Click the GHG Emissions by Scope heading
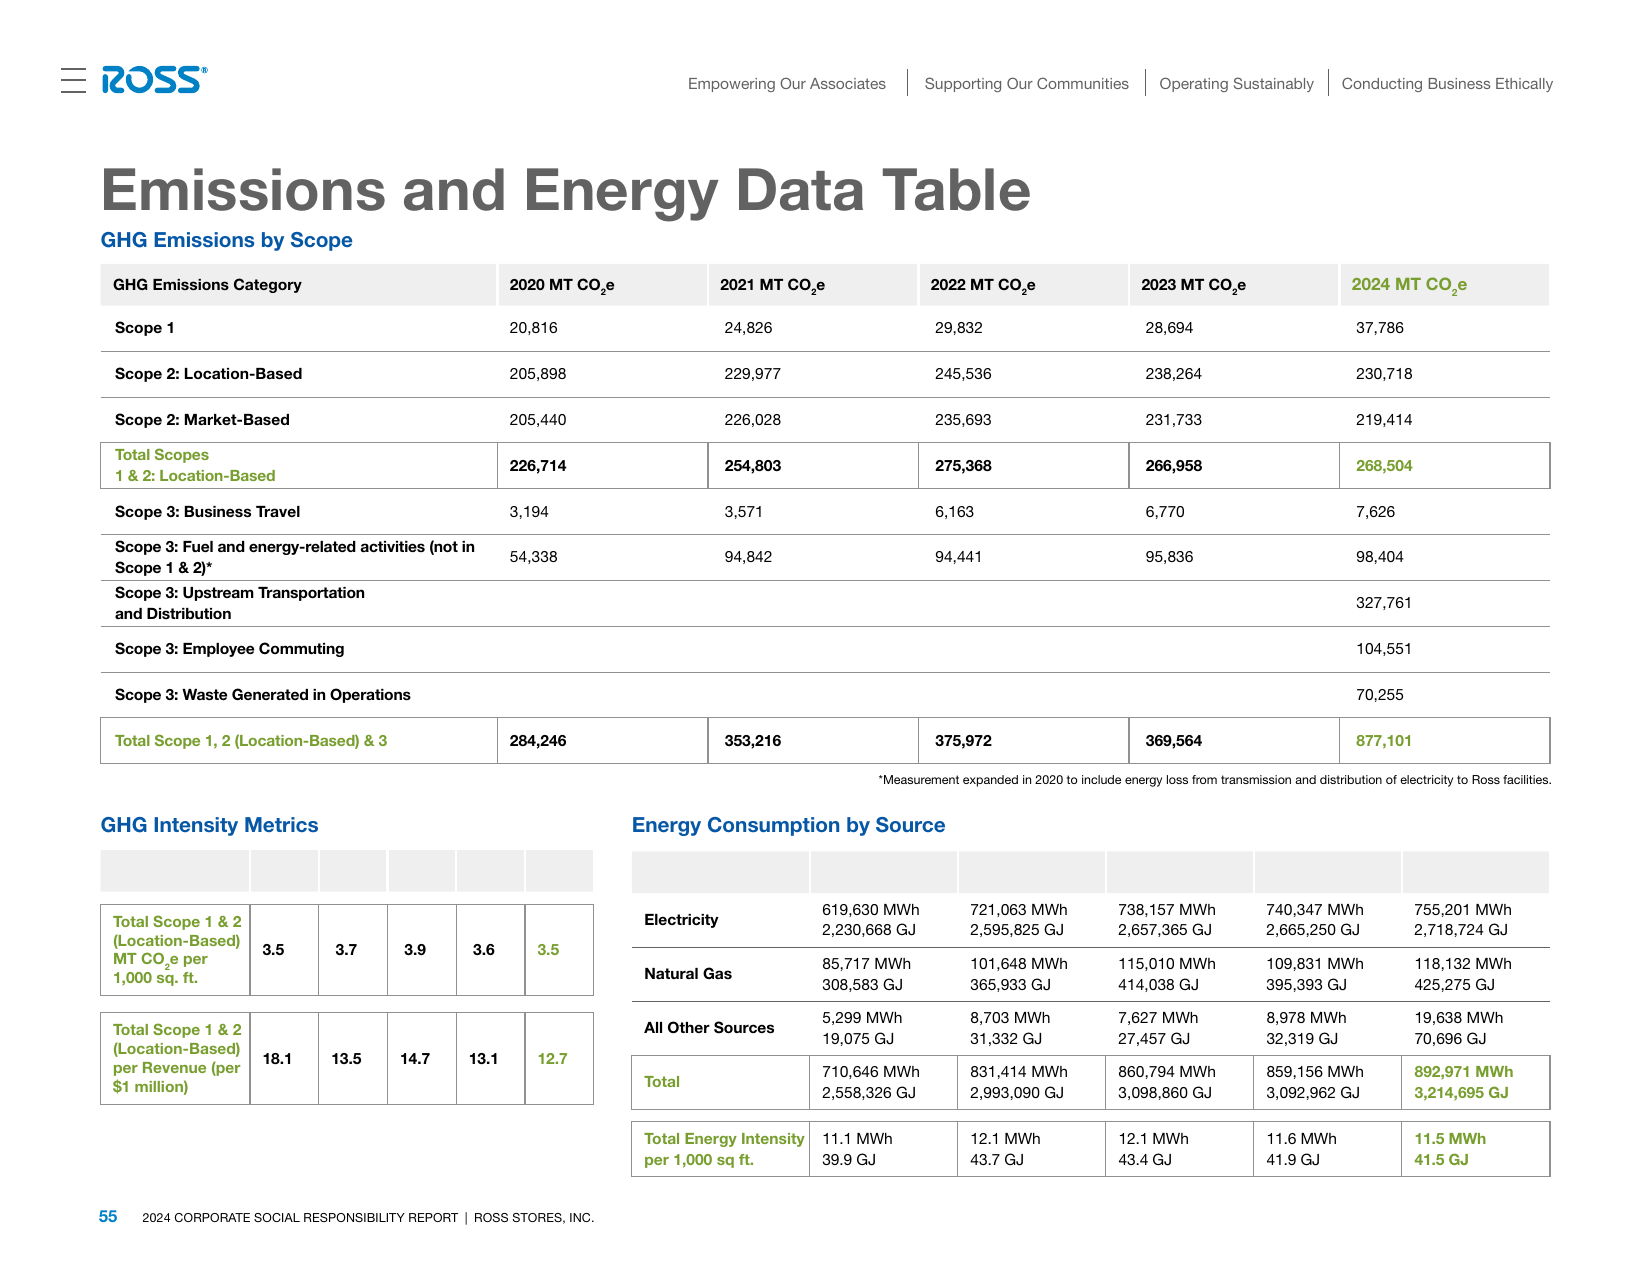The image size is (1650, 1275). point(227,240)
